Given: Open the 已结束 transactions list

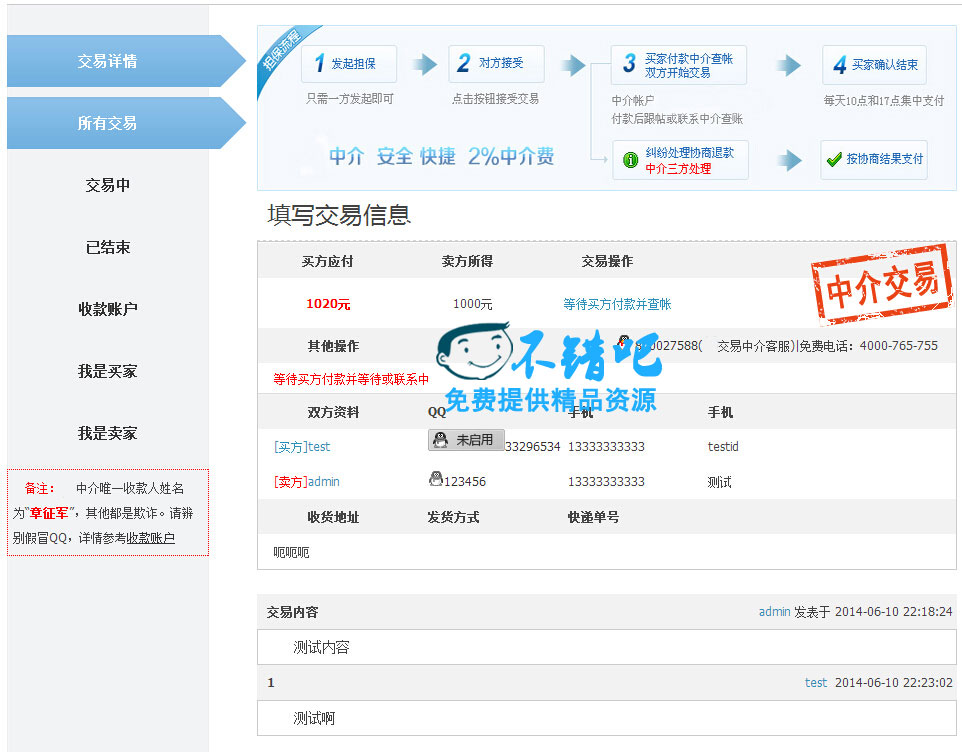Looking at the screenshot, I should tap(107, 247).
